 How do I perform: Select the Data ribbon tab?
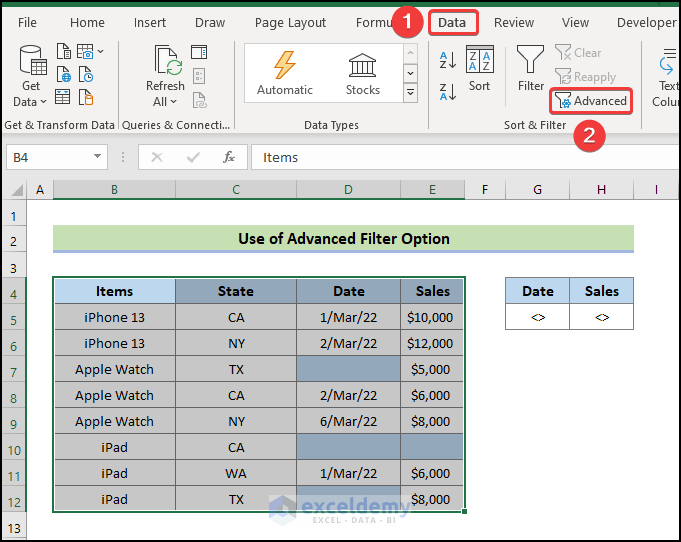(452, 23)
